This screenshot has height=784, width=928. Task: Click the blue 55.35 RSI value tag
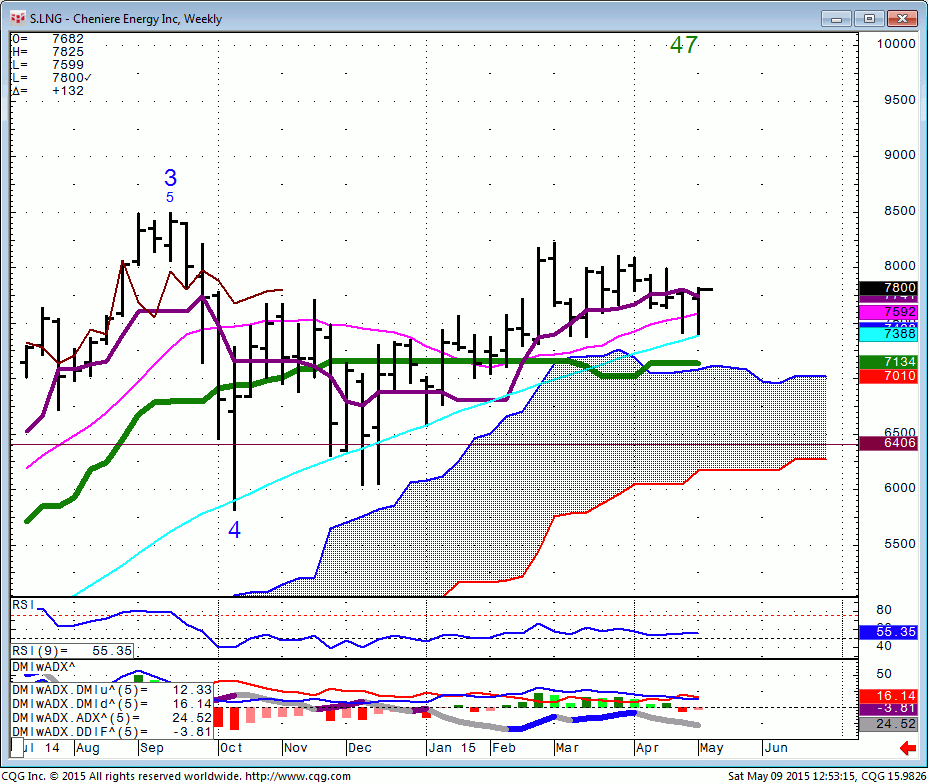pyautogui.click(x=888, y=632)
